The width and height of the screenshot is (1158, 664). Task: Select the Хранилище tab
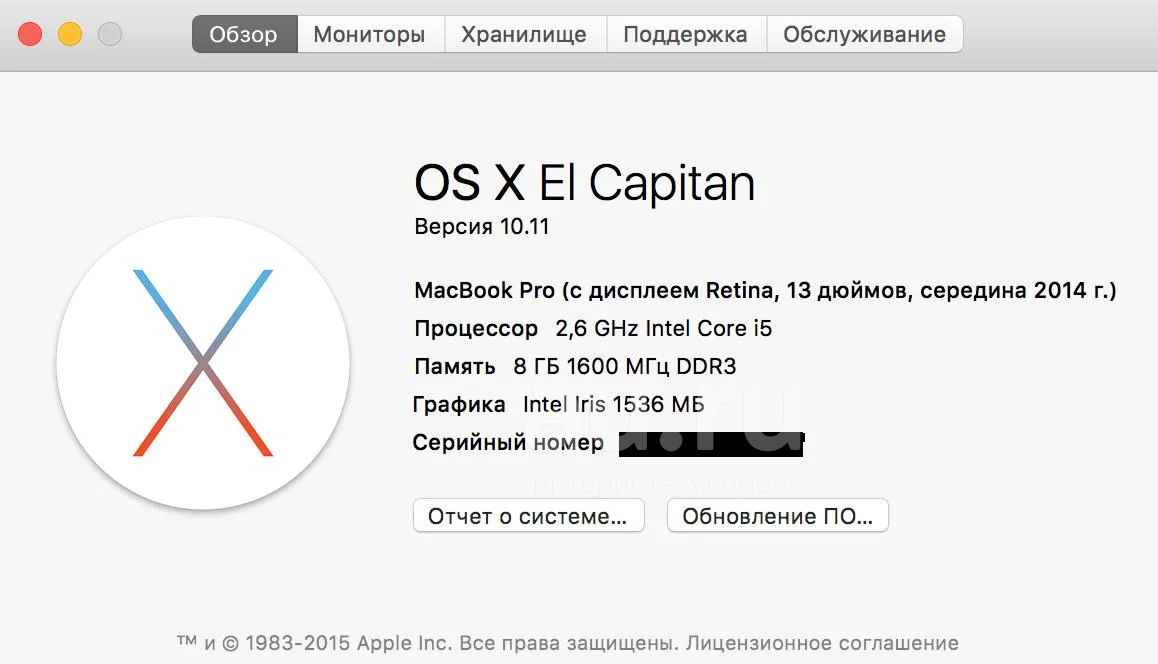[524, 34]
